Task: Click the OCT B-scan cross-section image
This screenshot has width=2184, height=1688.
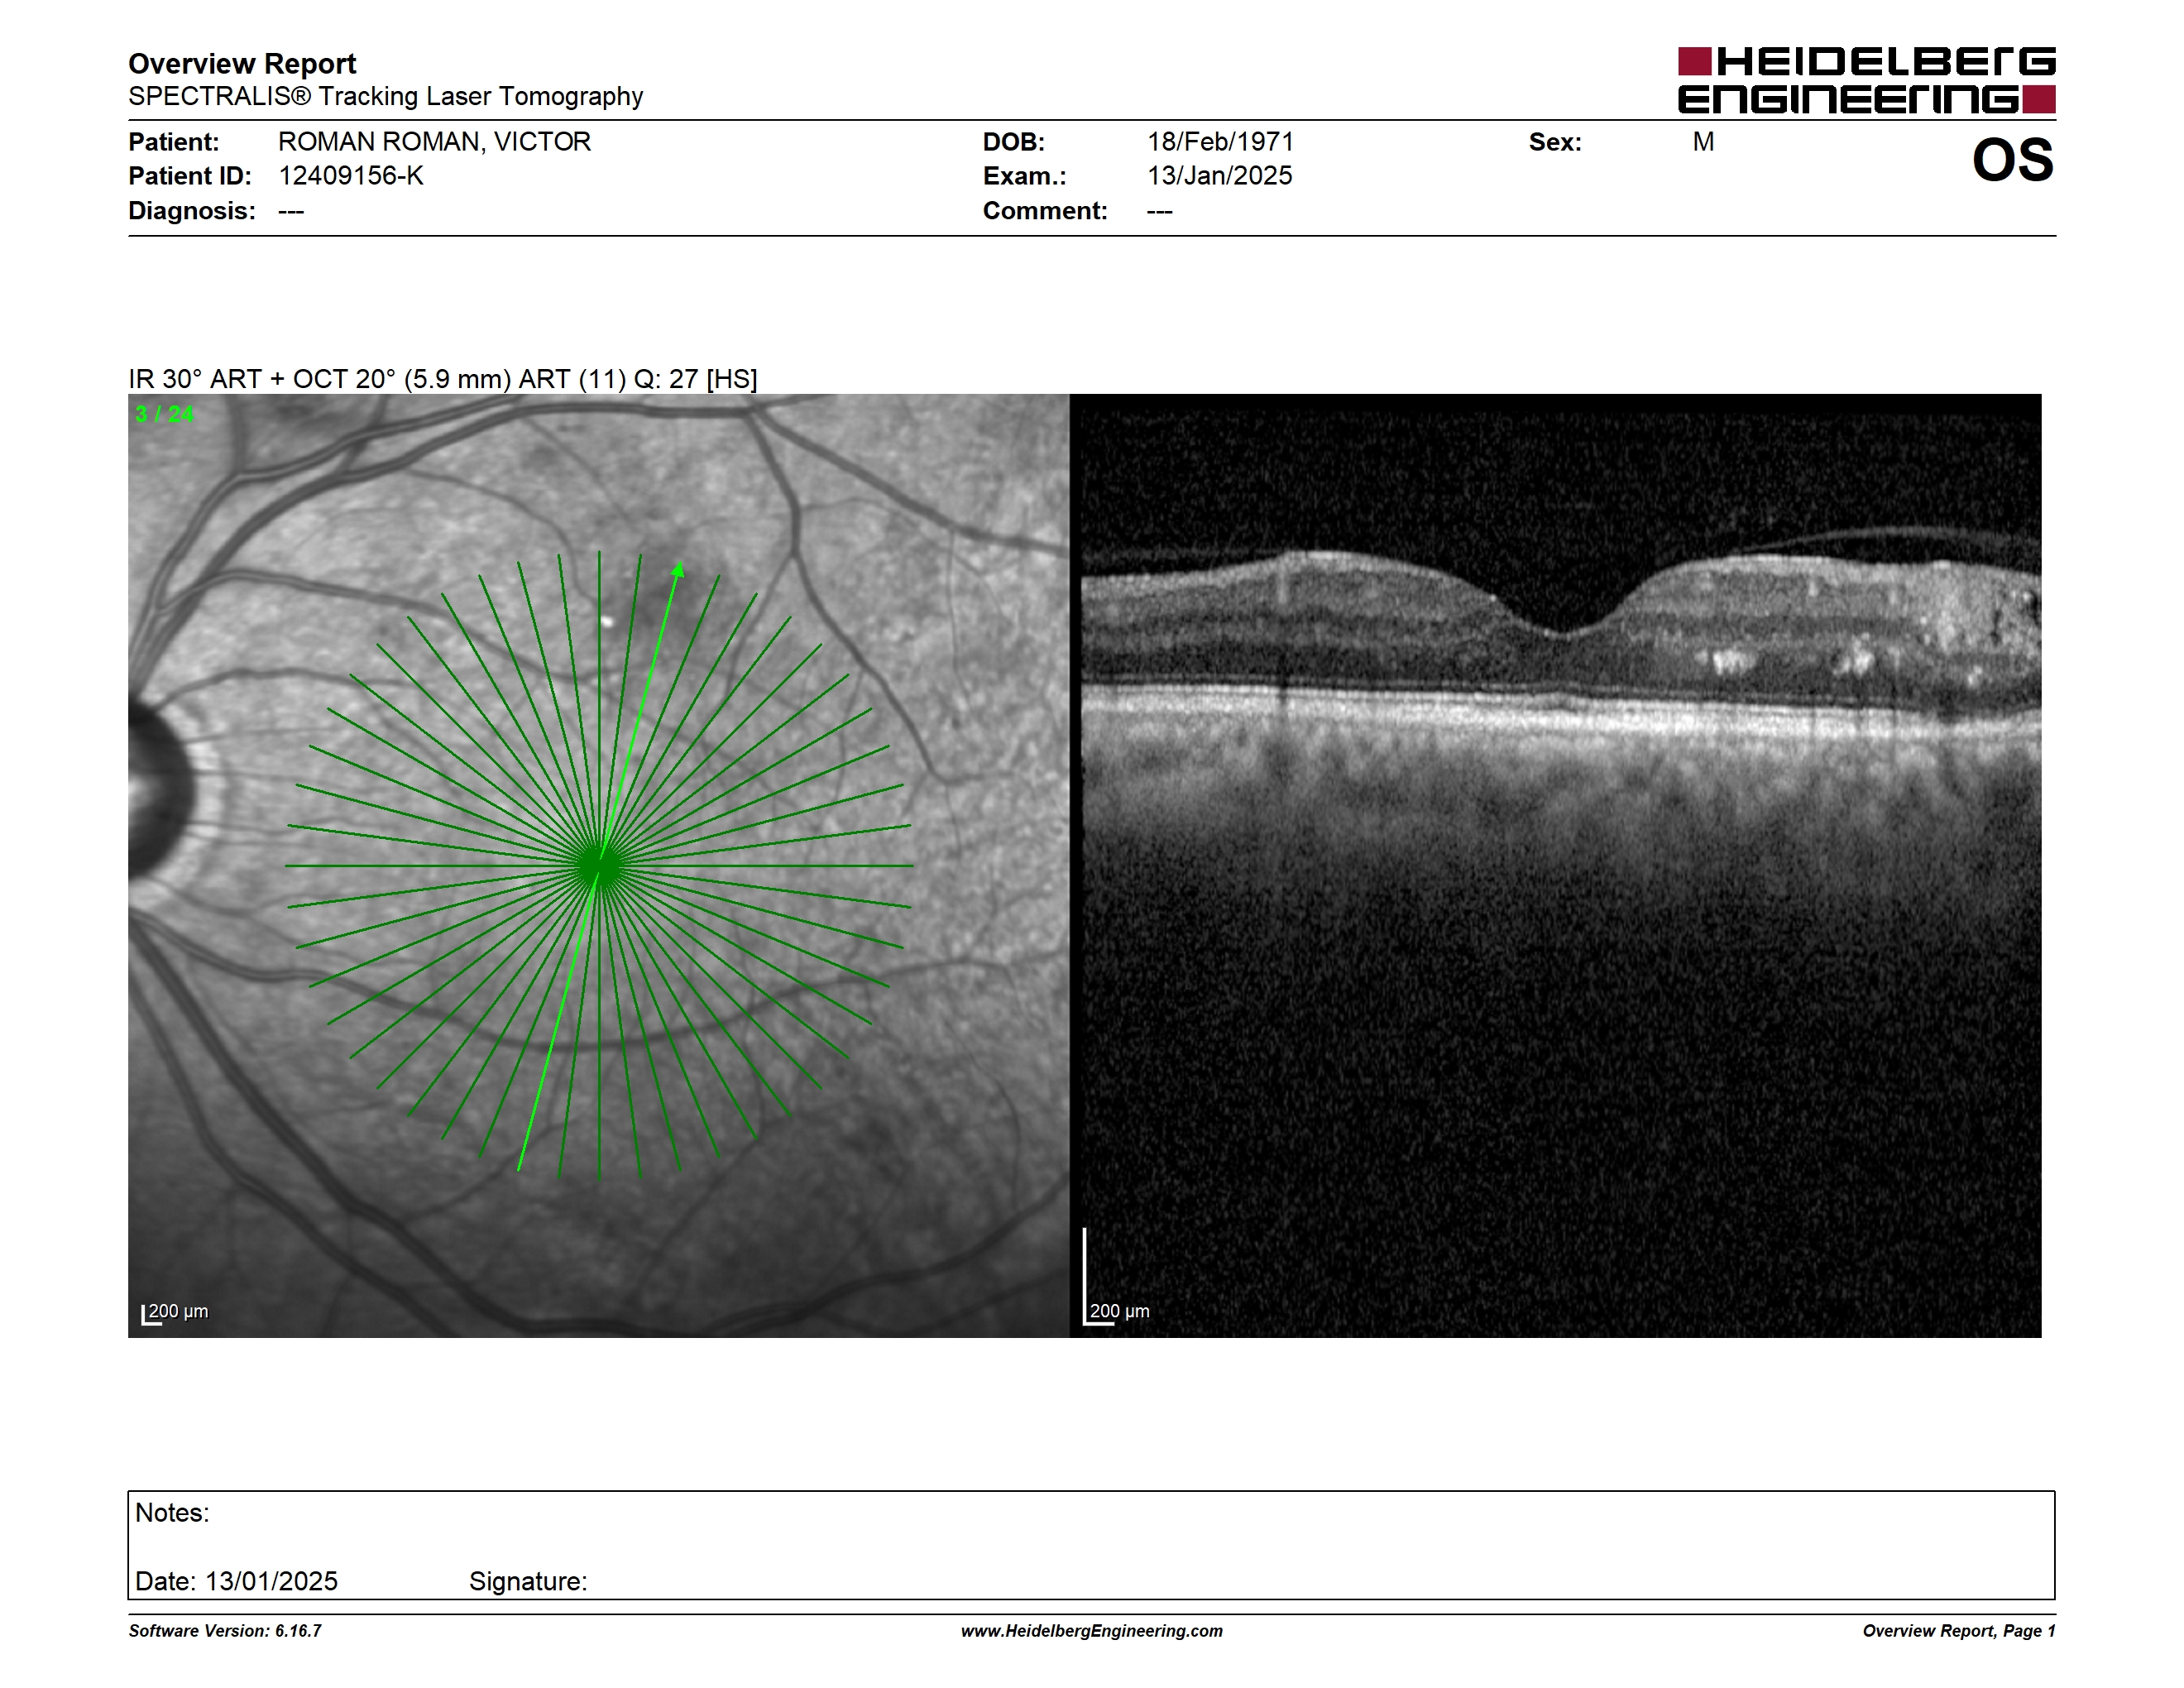Action: [x=1555, y=865]
